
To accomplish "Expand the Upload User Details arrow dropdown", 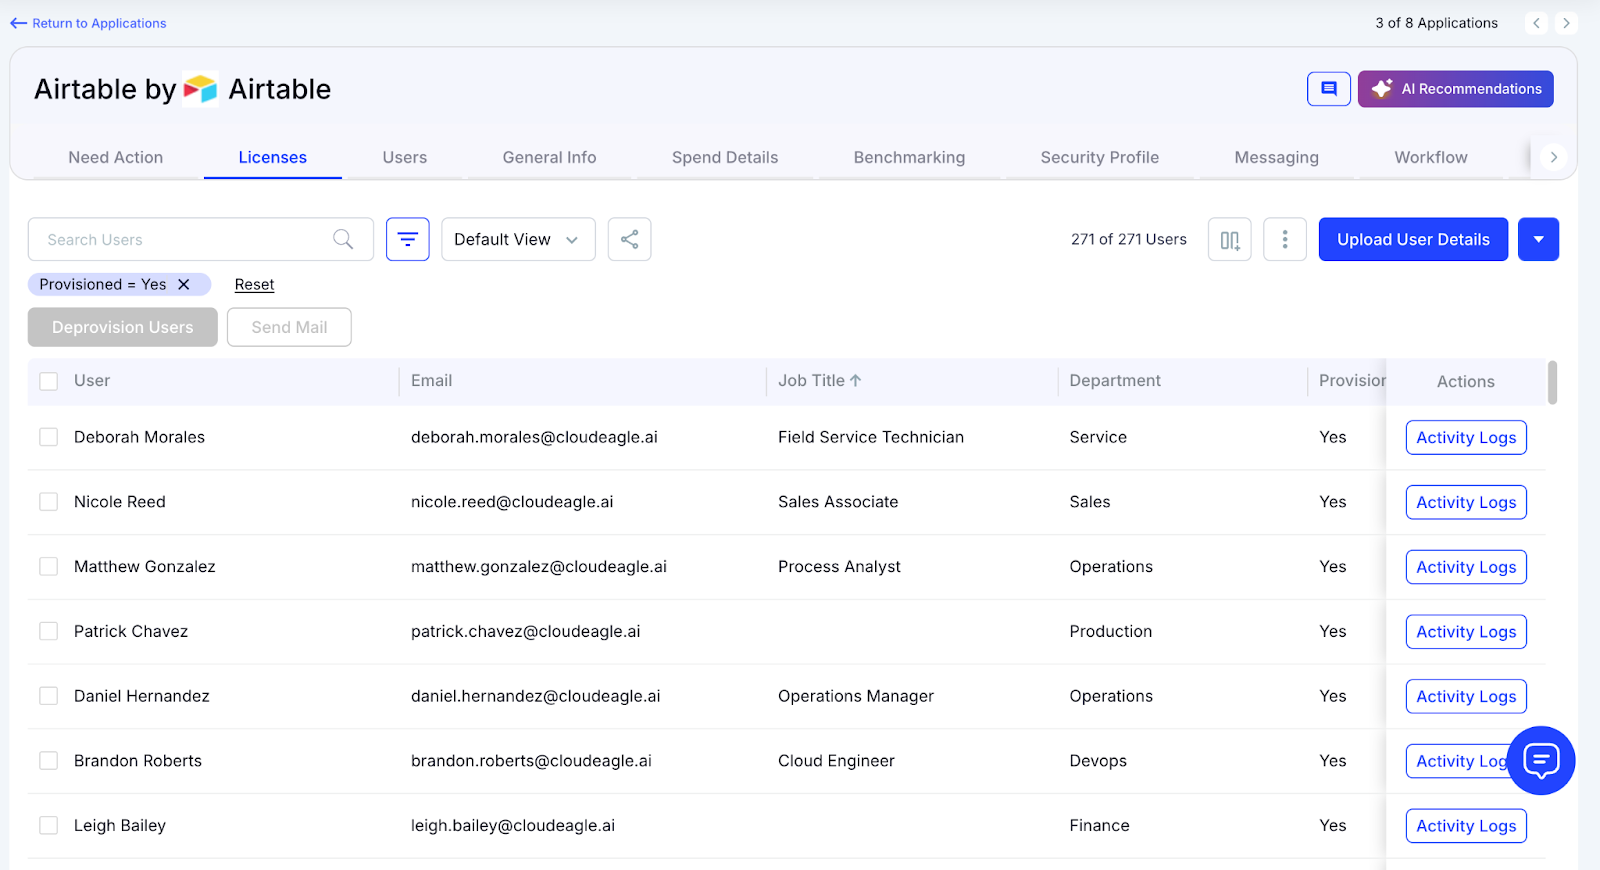I will 1538,239.
